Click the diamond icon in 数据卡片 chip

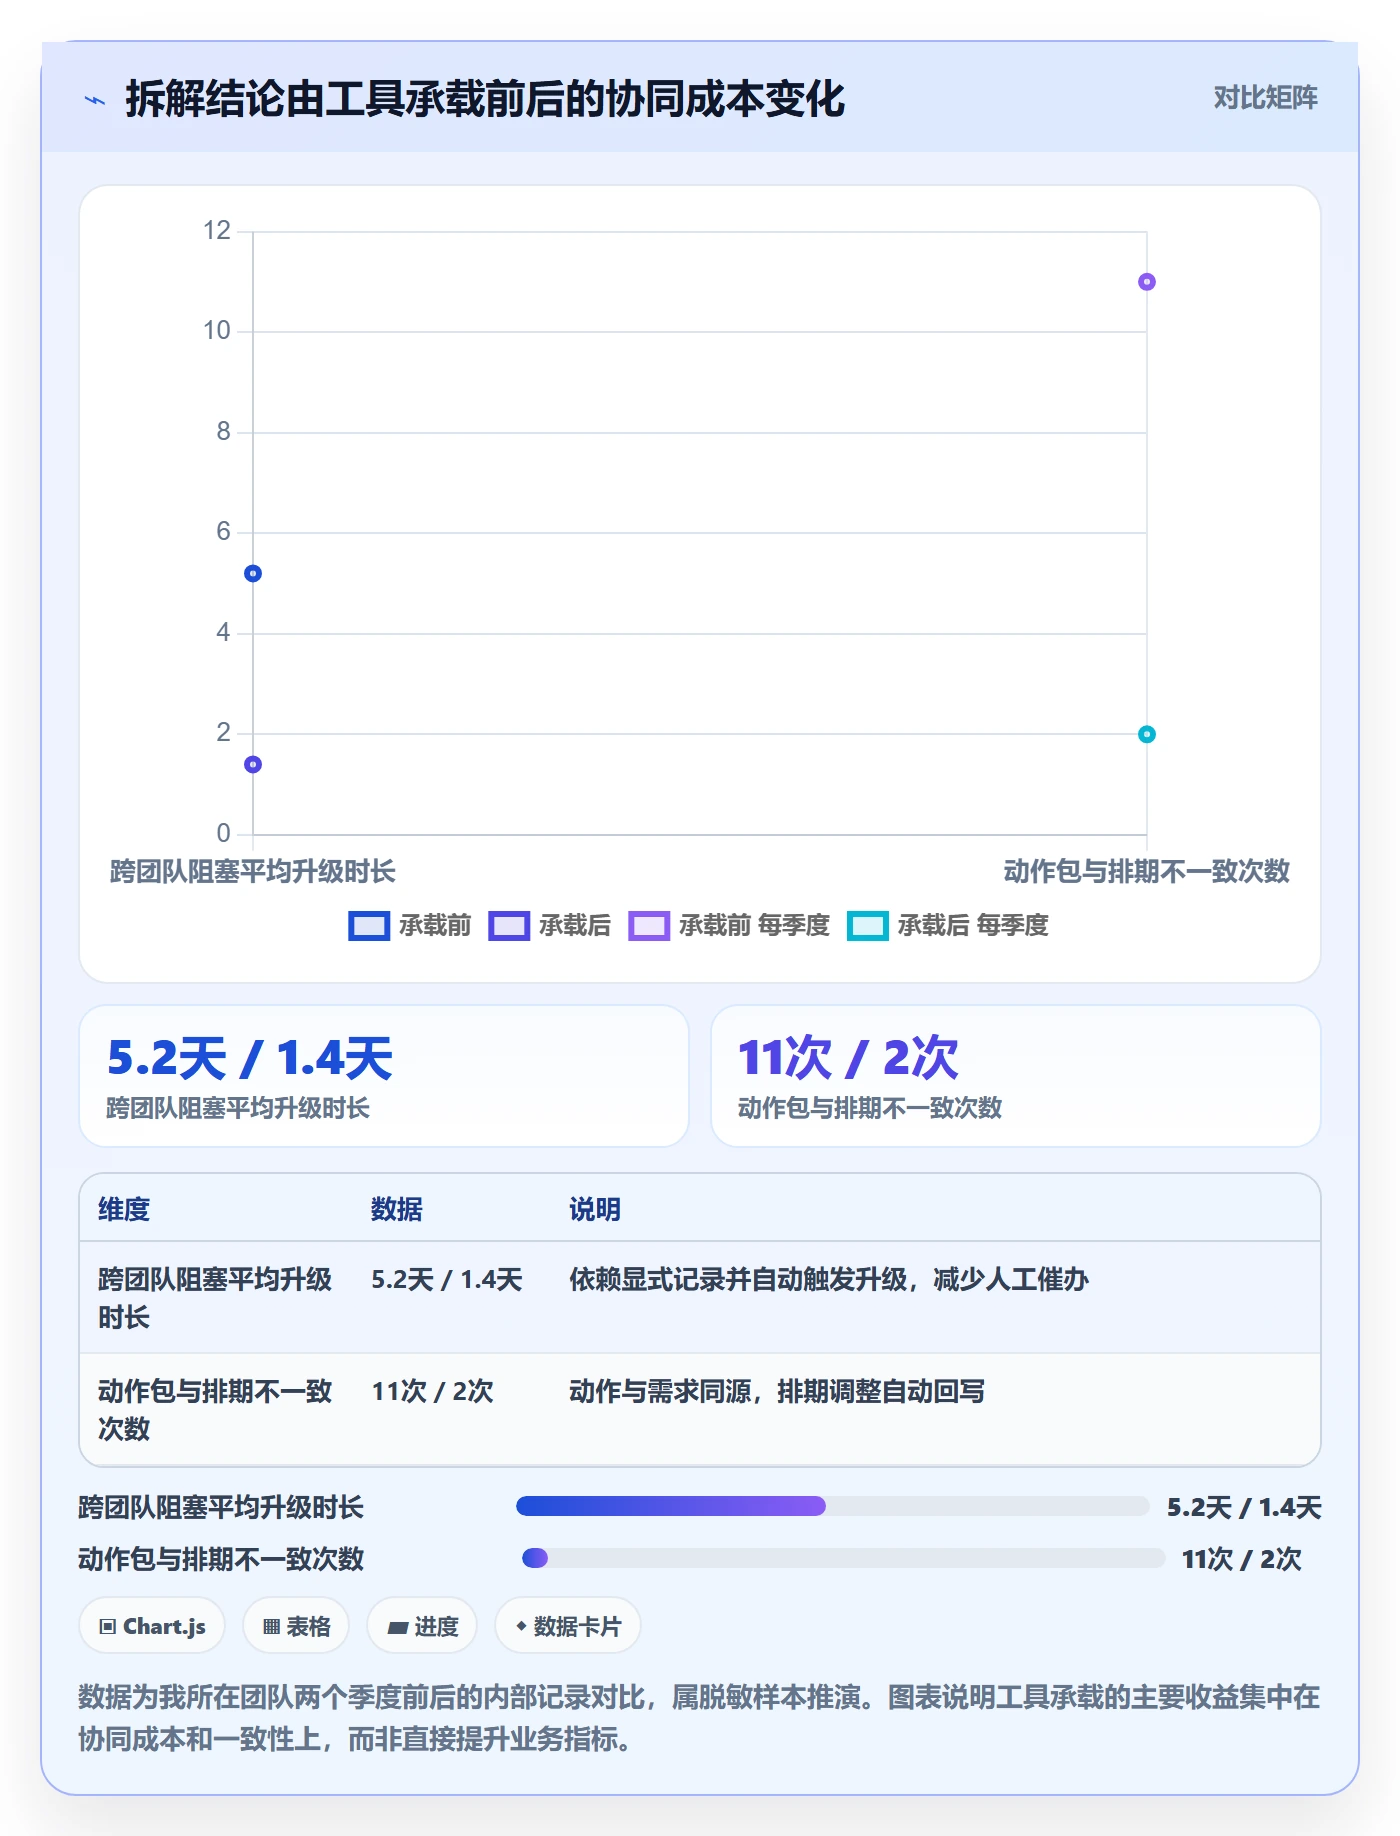[521, 1626]
